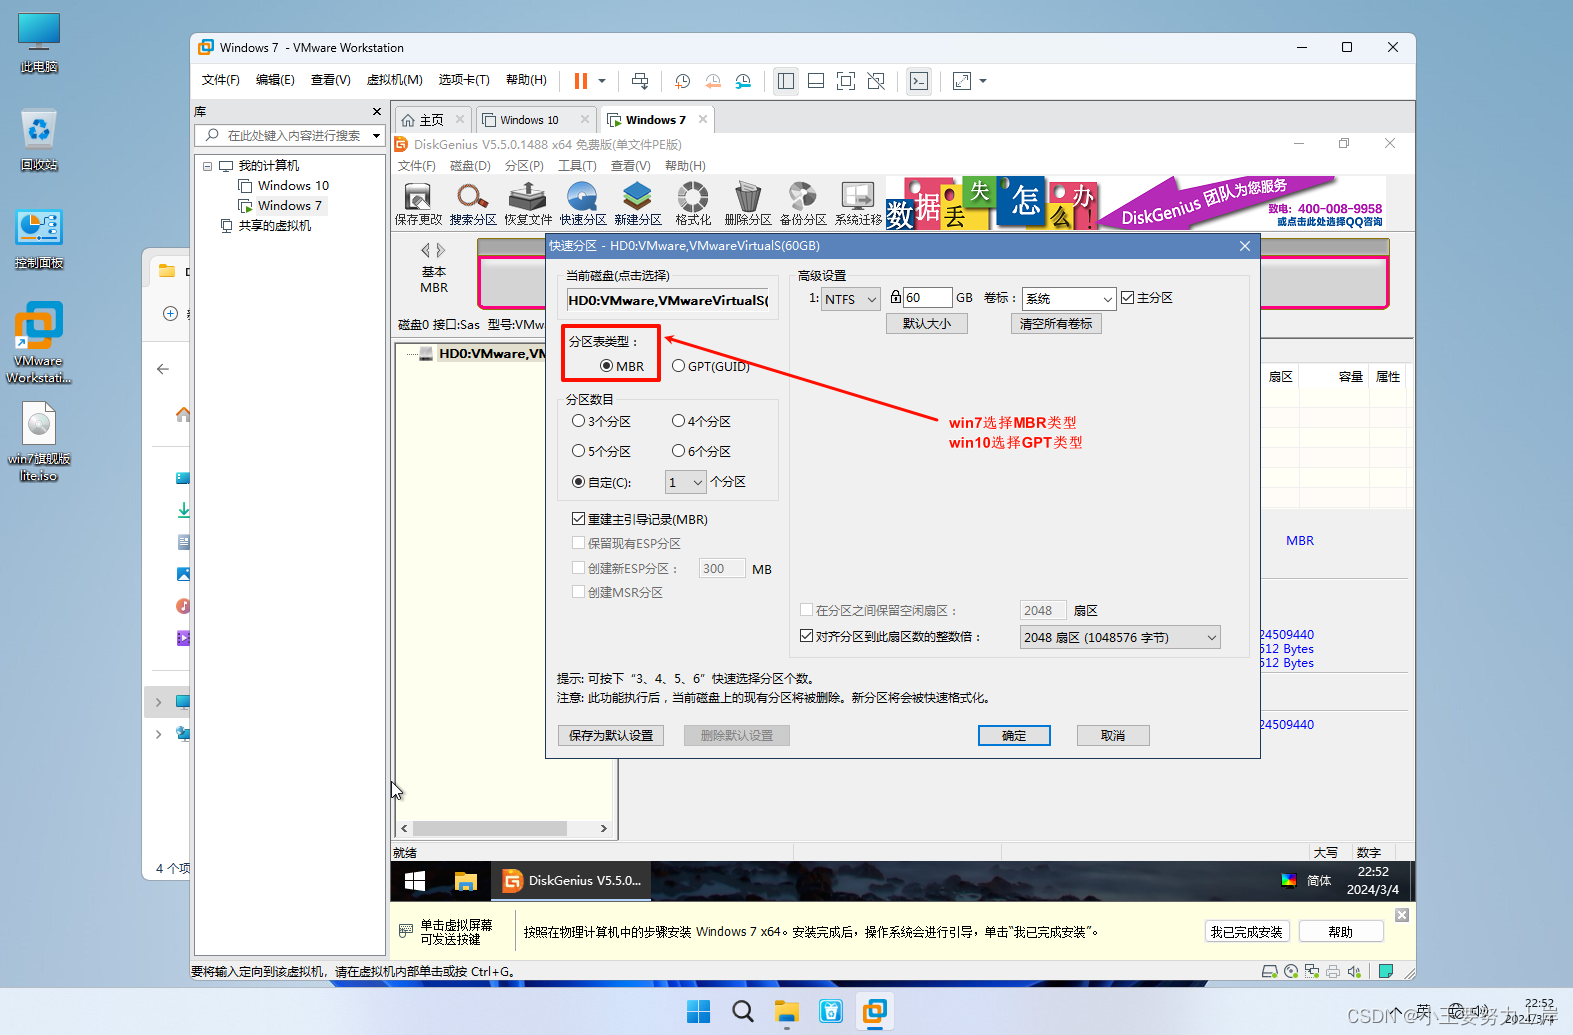Image resolution: width=1573 pixels, height=1035 pixels.
Task: Open the NTFS file system dropdown
Action: click(x=850, y=298)
